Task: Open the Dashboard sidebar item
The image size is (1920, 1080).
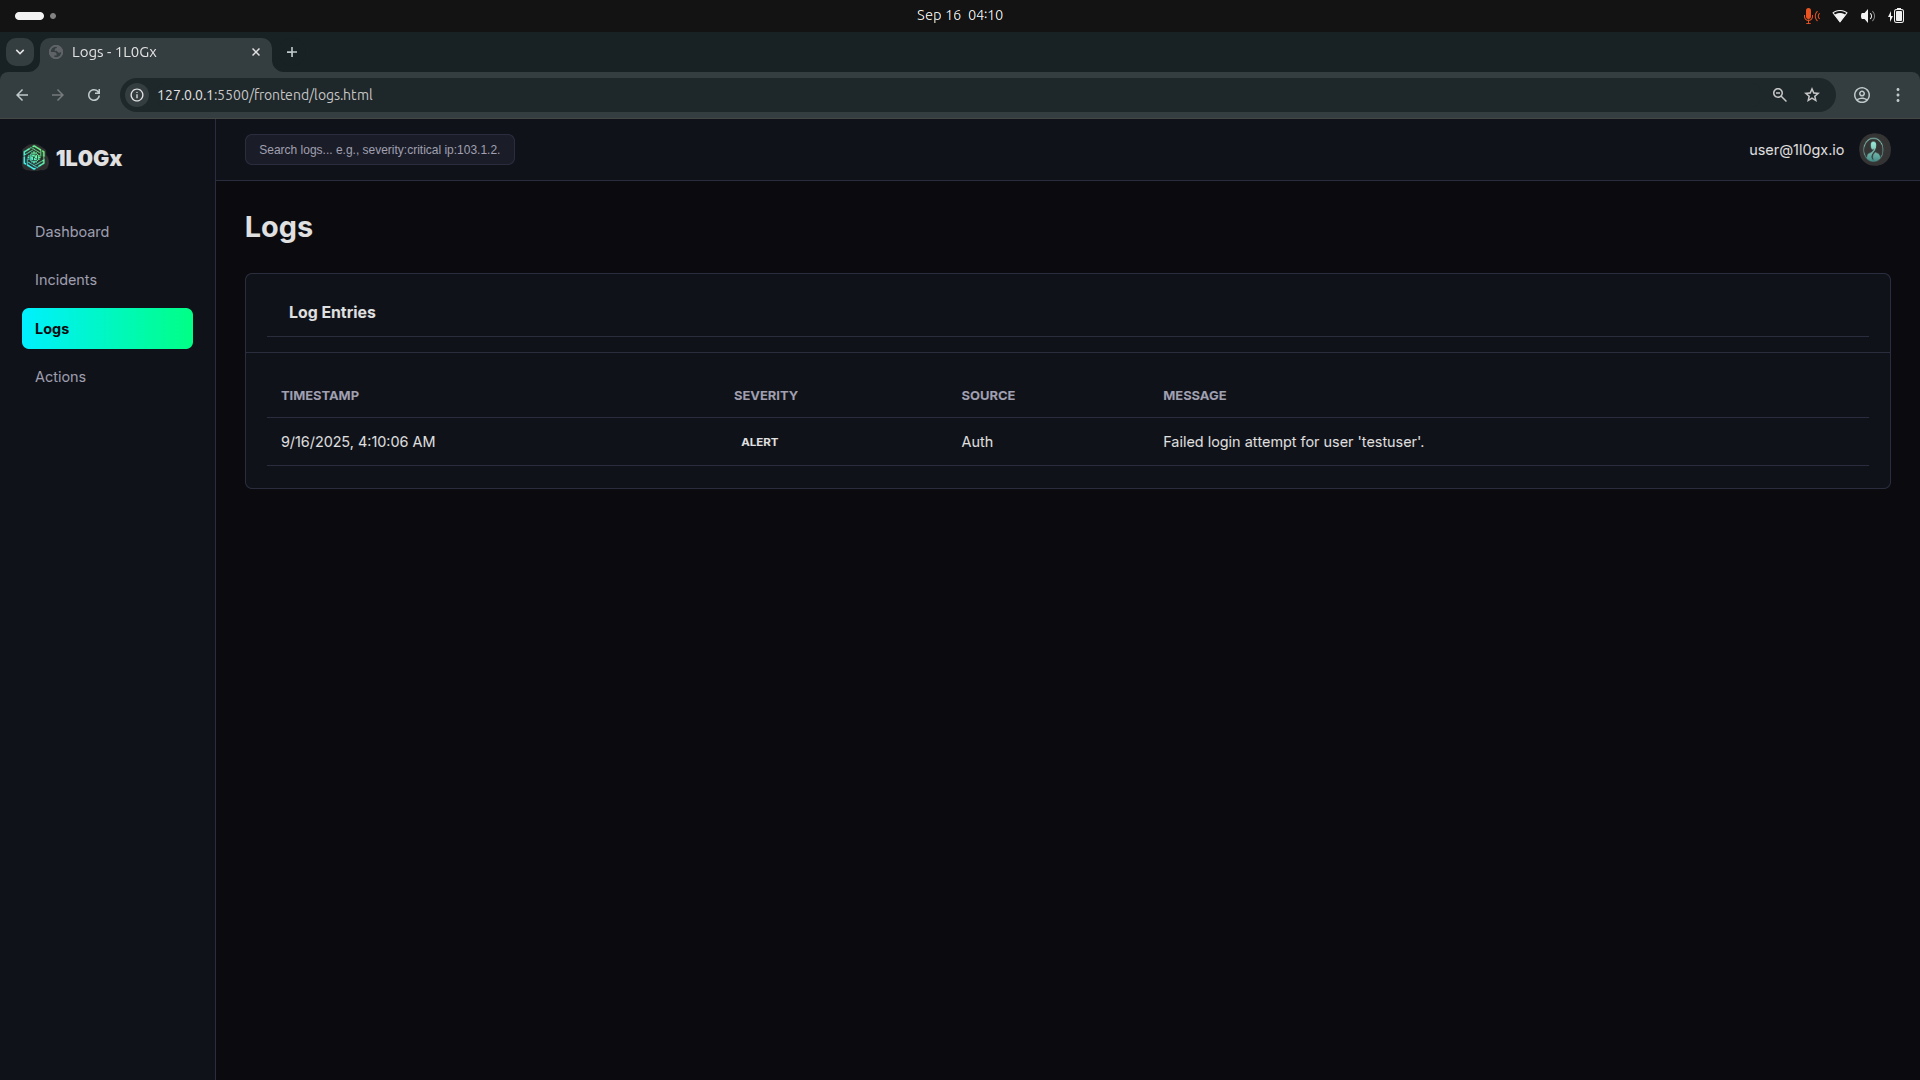Action: tap(72, 232)
